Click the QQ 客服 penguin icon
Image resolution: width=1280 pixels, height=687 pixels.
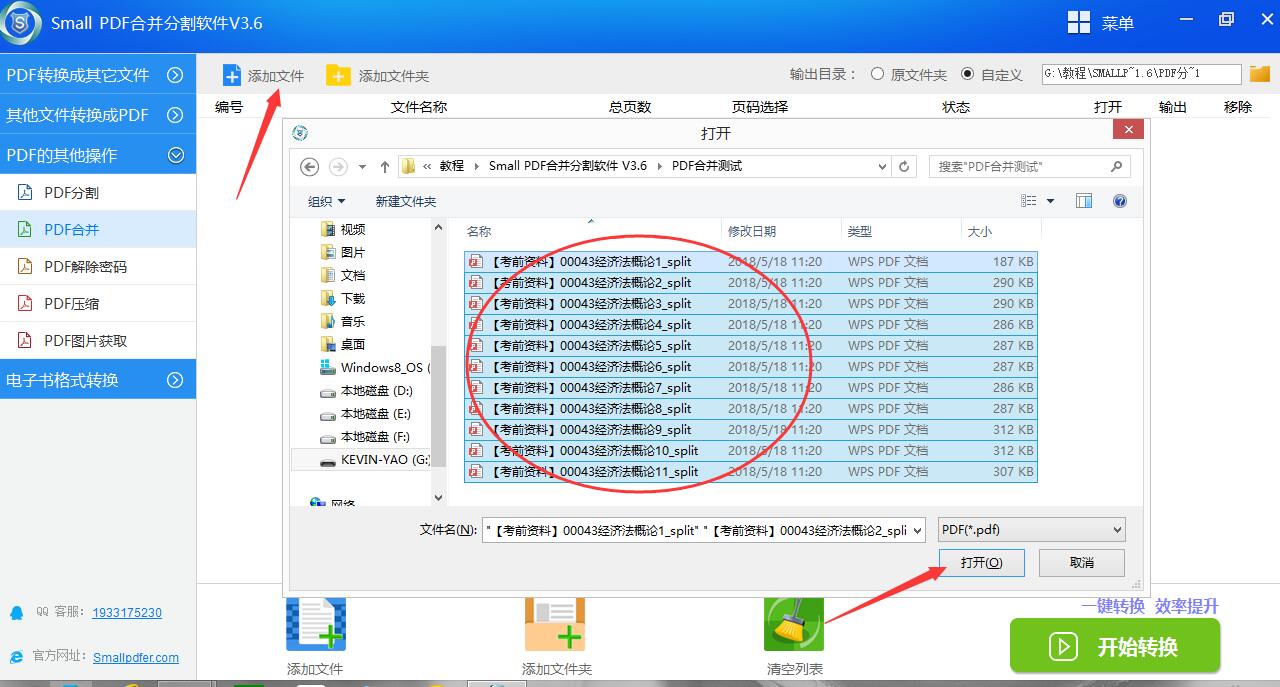coord(16,612)
